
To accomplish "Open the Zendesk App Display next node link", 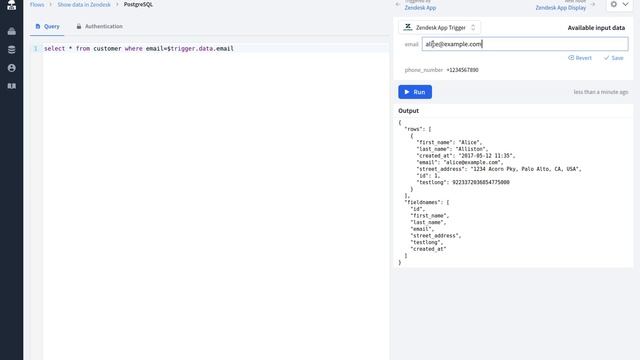I will [560, 7].
